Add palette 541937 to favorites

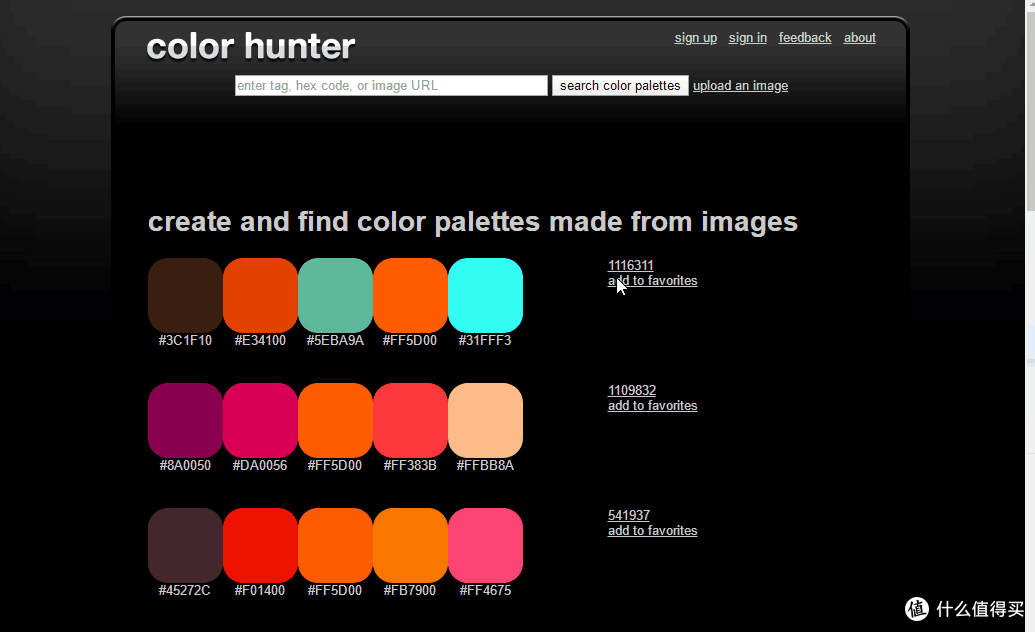point(652,530)
